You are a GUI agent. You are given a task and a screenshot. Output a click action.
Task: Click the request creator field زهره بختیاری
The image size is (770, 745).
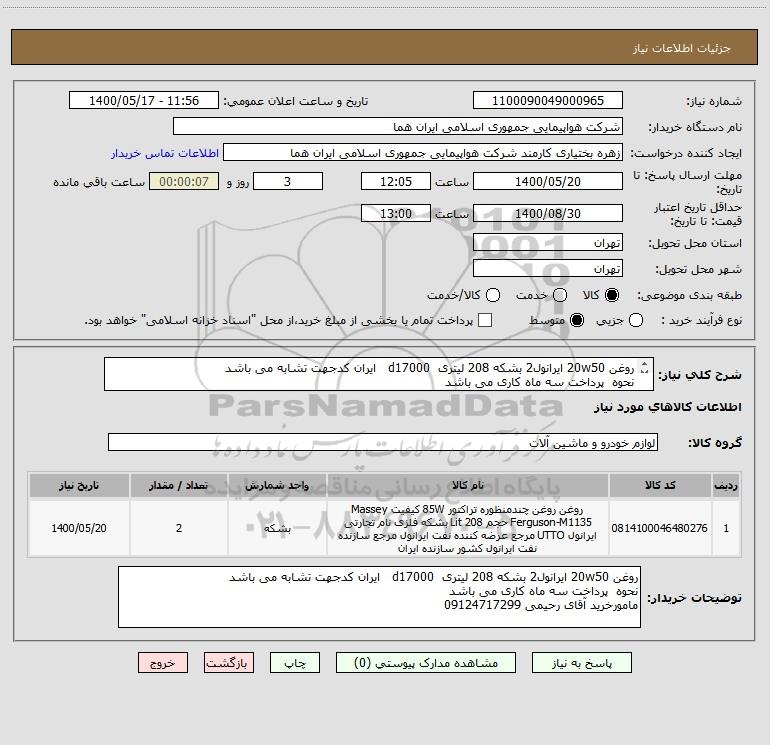pos(423,153)
